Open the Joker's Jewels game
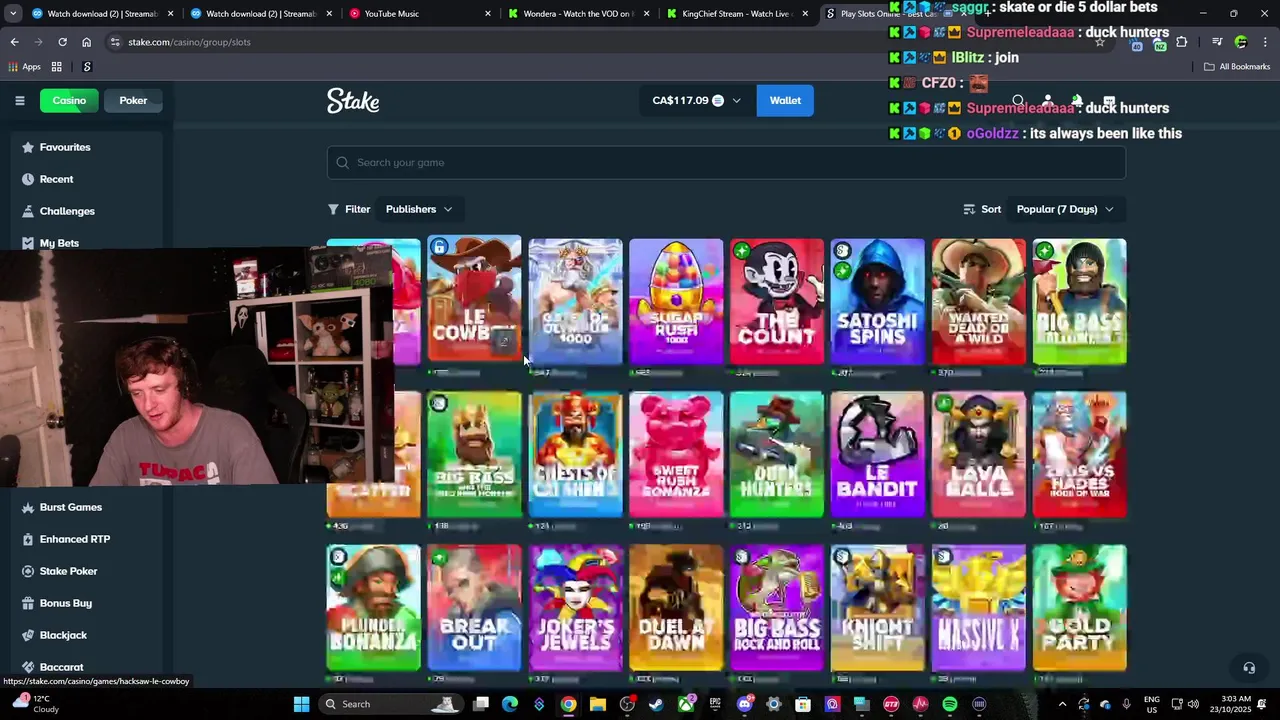The height and width of the screenshot is (720, 1280). coord(575,607)
